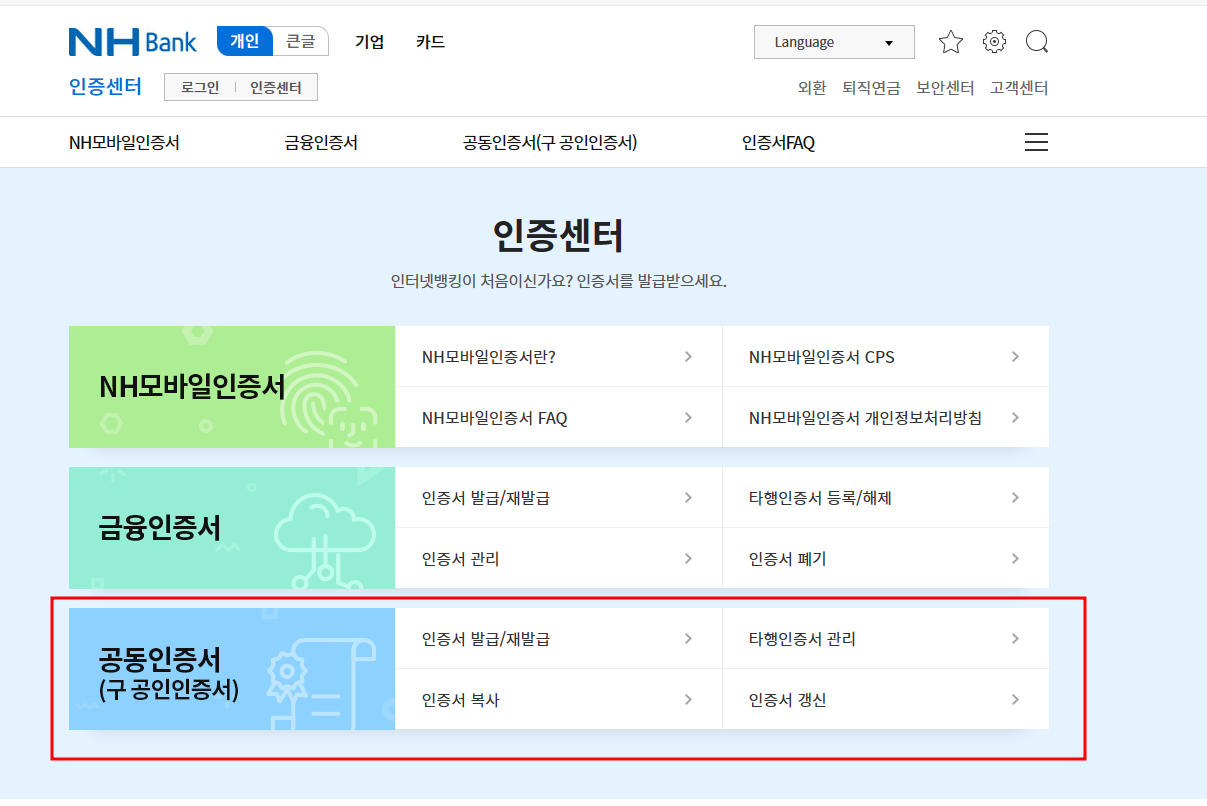Open the 보안센터 link

coord(943,88)
